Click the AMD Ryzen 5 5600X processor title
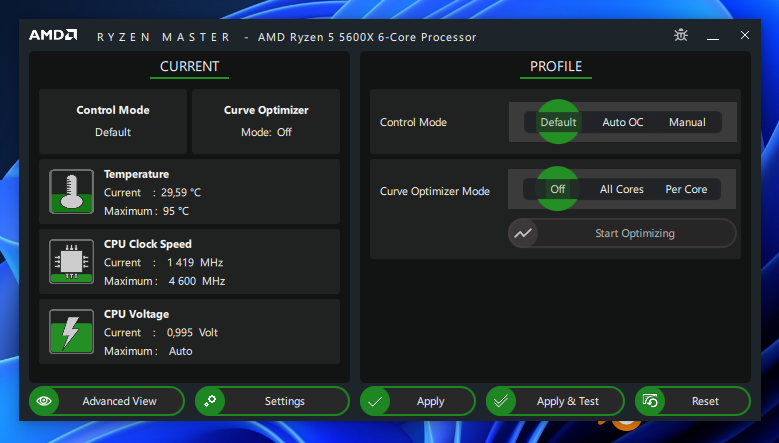 [x=367, y=37]
